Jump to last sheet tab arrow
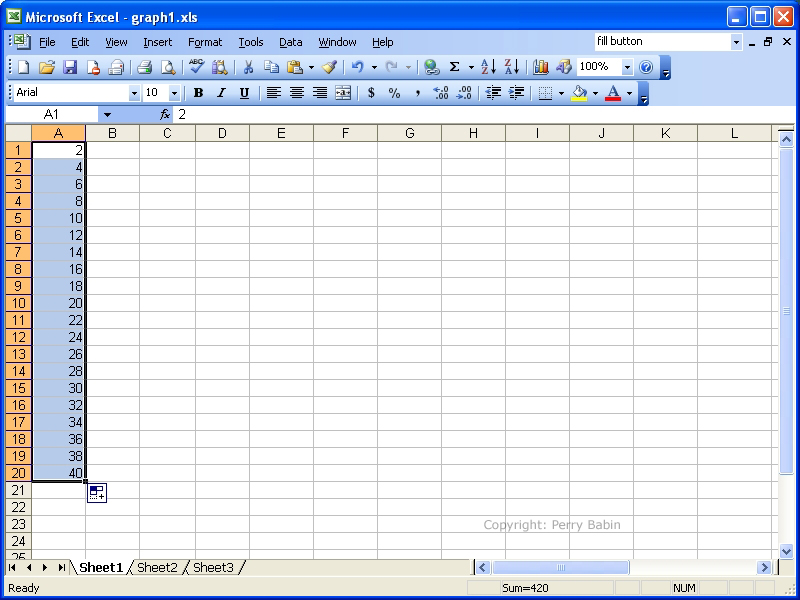Image resolution: width=800 pixels, height=600 pixels. coord(62,567)
